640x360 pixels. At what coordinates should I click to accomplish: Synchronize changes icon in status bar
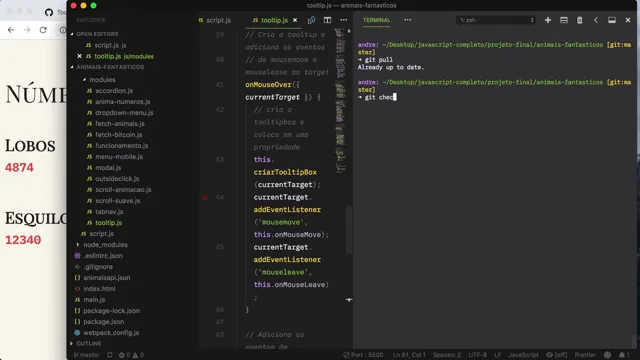point(110,355)
